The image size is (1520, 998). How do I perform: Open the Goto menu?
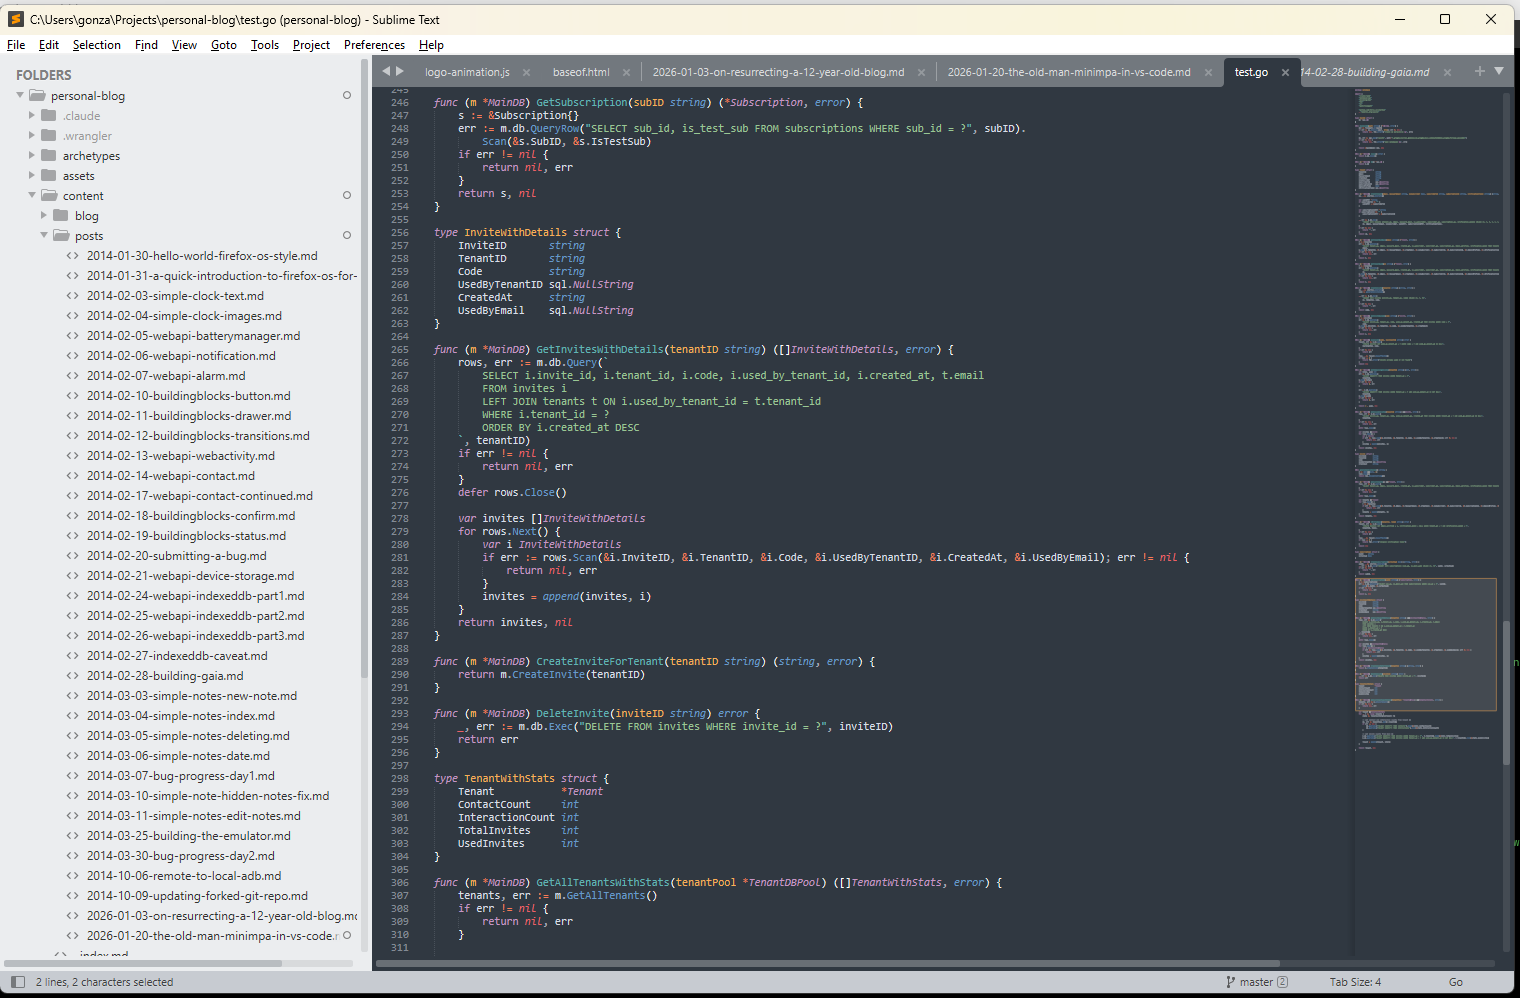click(223, 44)
